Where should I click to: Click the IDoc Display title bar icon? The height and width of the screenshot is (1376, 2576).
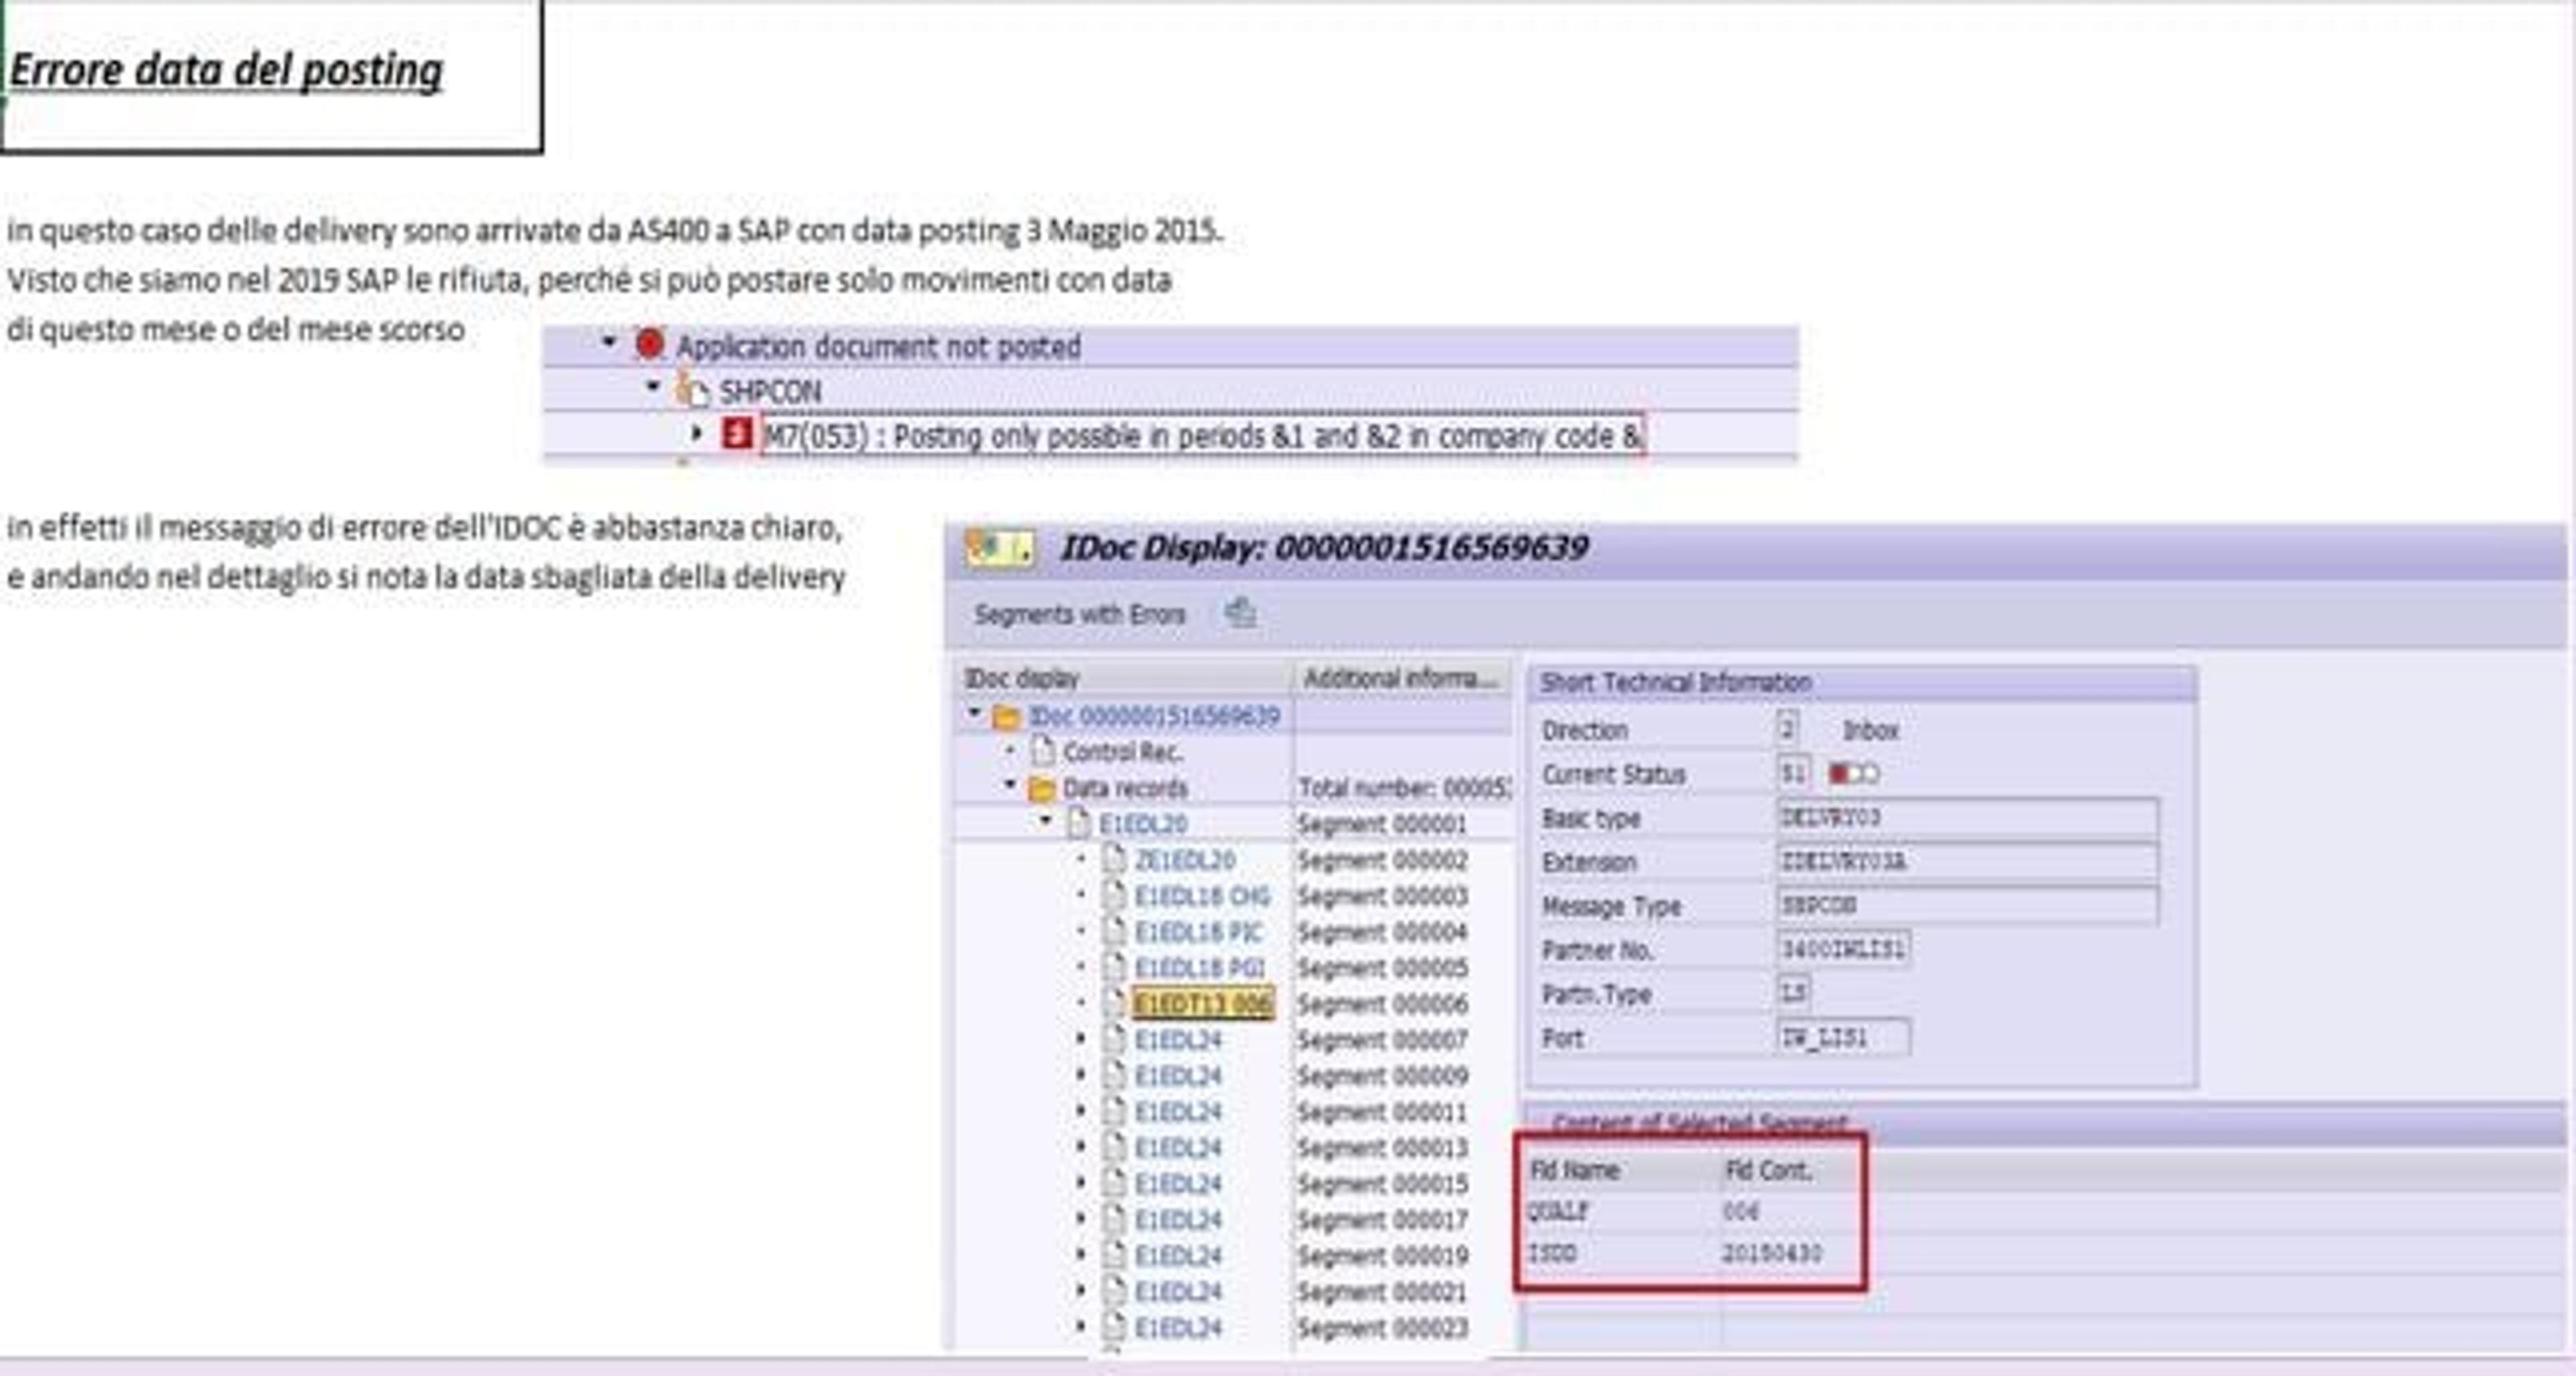(1000, 549)
